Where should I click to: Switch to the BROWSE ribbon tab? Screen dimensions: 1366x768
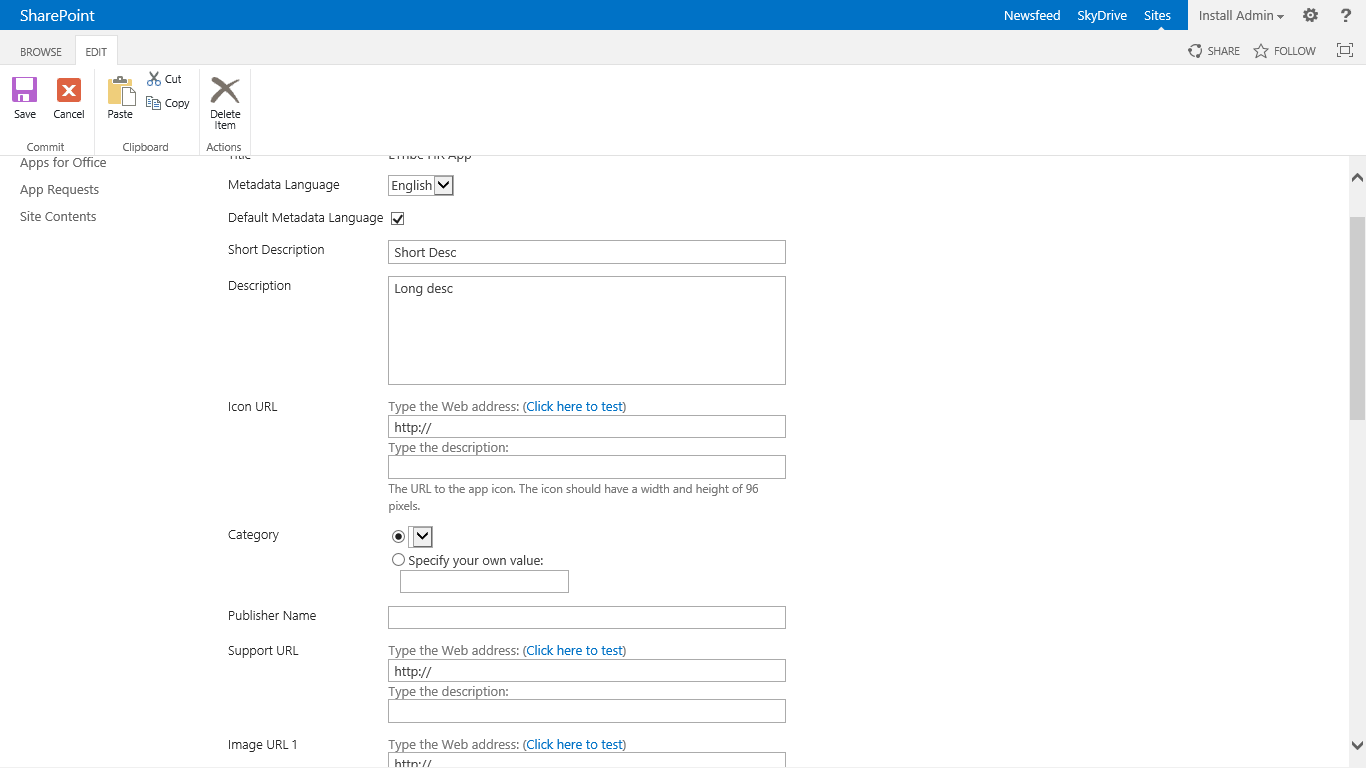click(41, 52)
